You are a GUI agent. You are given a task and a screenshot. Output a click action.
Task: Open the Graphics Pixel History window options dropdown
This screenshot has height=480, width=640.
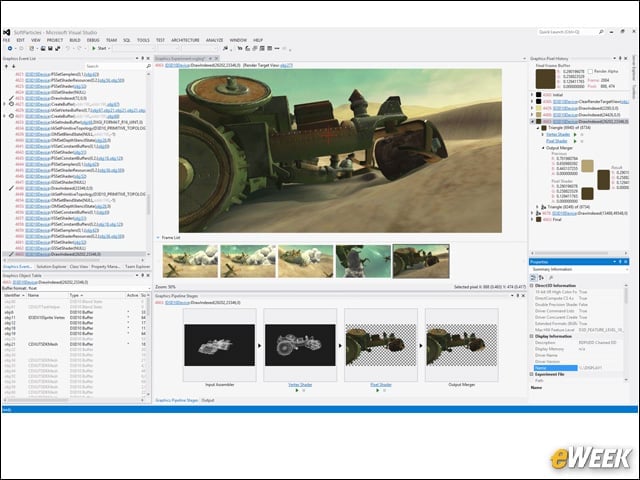pyautogui.click(x=614, y=58)
